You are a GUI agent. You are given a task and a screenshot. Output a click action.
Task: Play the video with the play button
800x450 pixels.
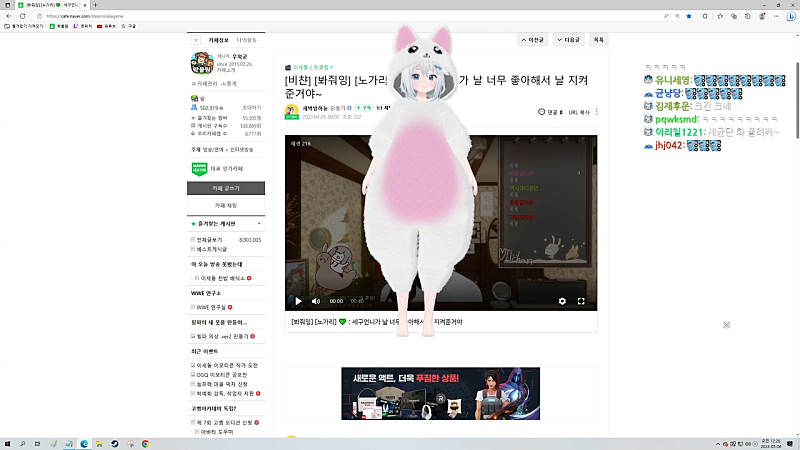click(x=298, y=301)
